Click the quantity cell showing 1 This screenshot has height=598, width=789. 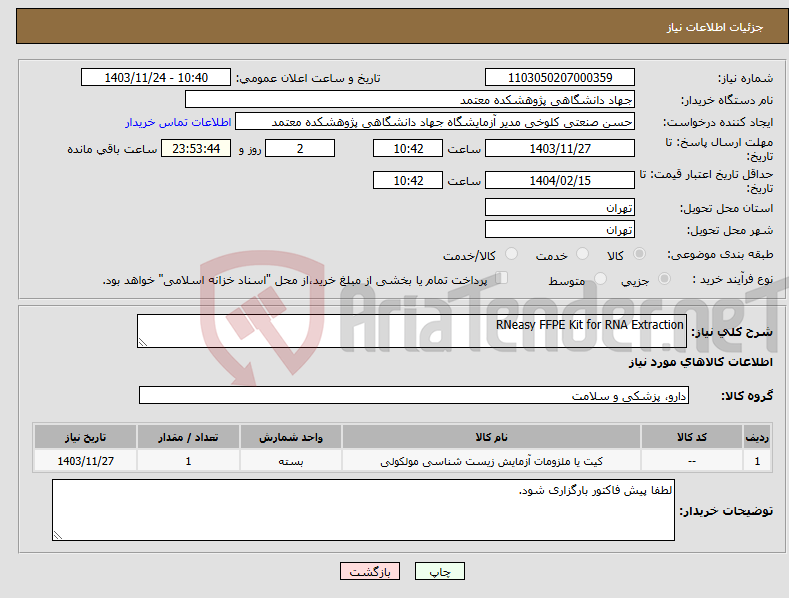coord(188,461)
